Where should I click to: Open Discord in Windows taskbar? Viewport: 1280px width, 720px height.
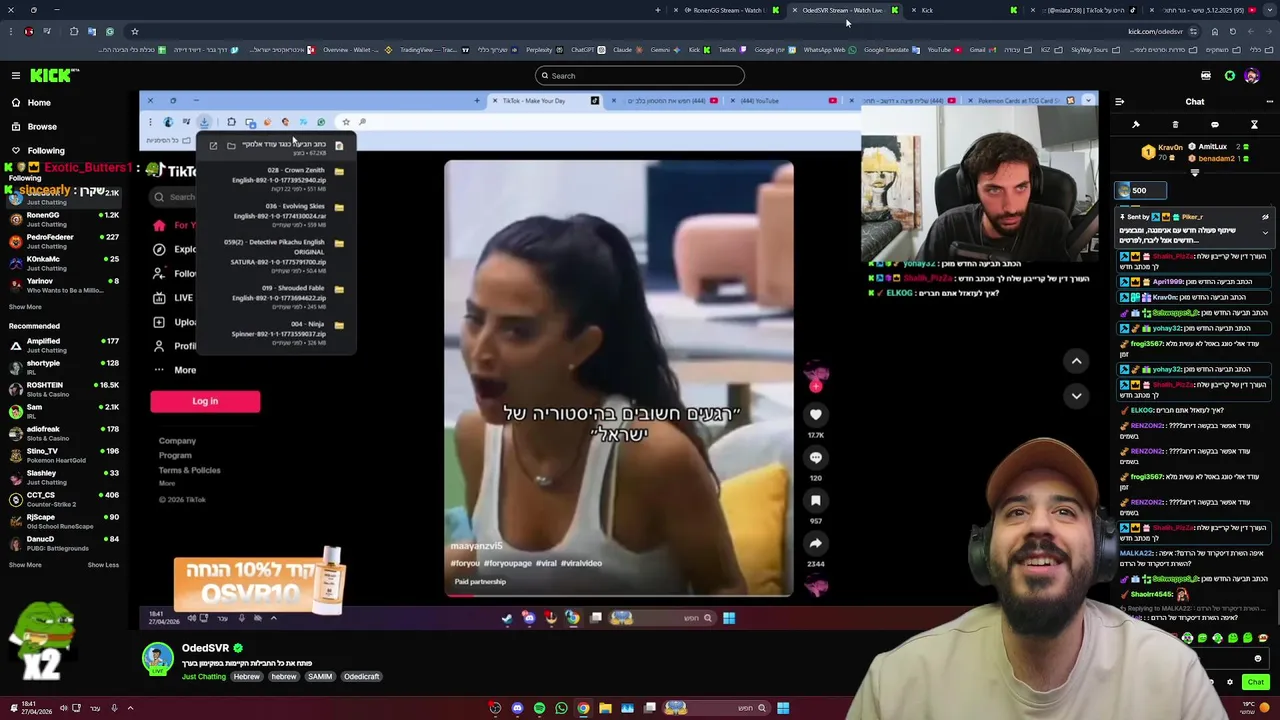click(517, 708)
